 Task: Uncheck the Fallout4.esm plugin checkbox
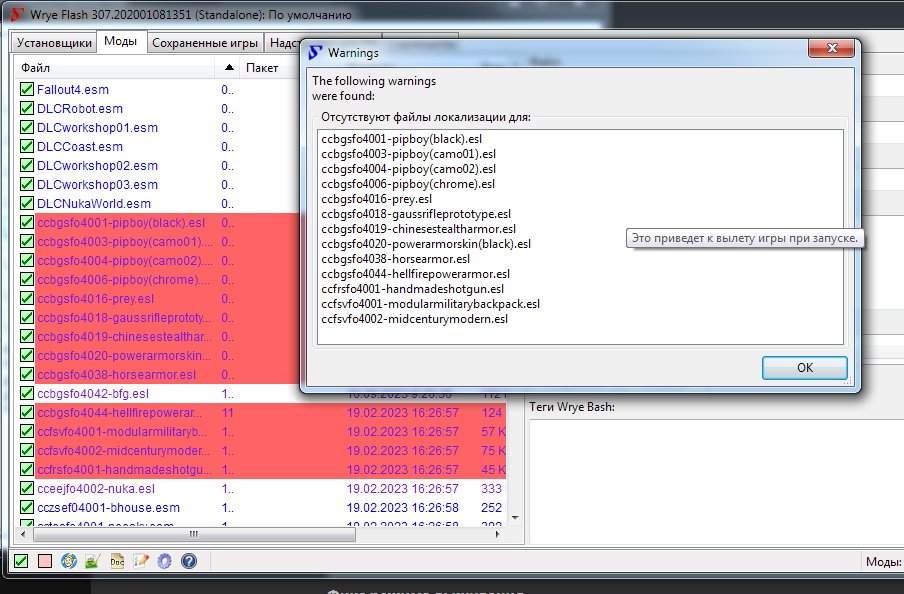click(27, 90)
